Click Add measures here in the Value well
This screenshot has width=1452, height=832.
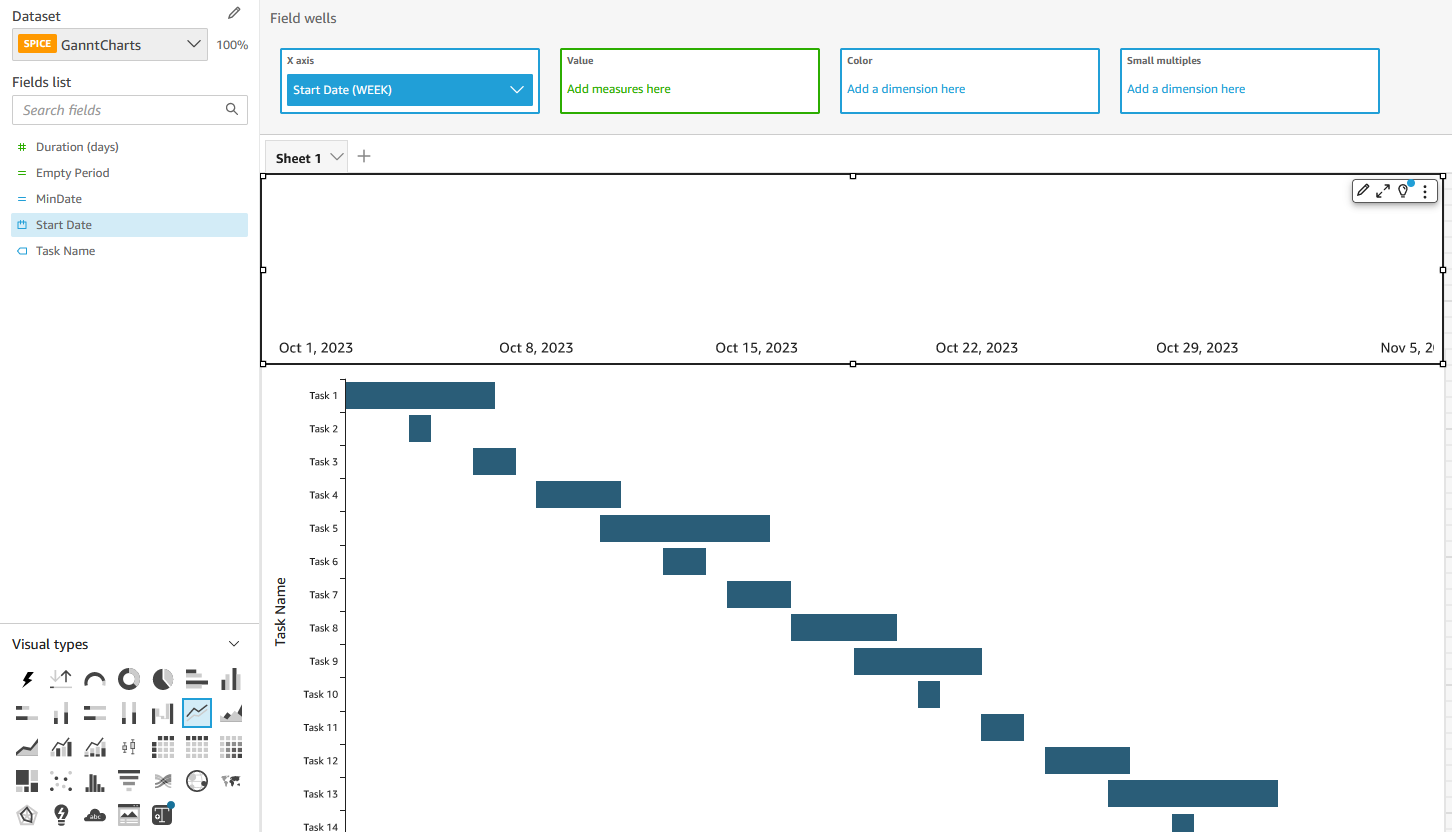[x=618, y=88]
